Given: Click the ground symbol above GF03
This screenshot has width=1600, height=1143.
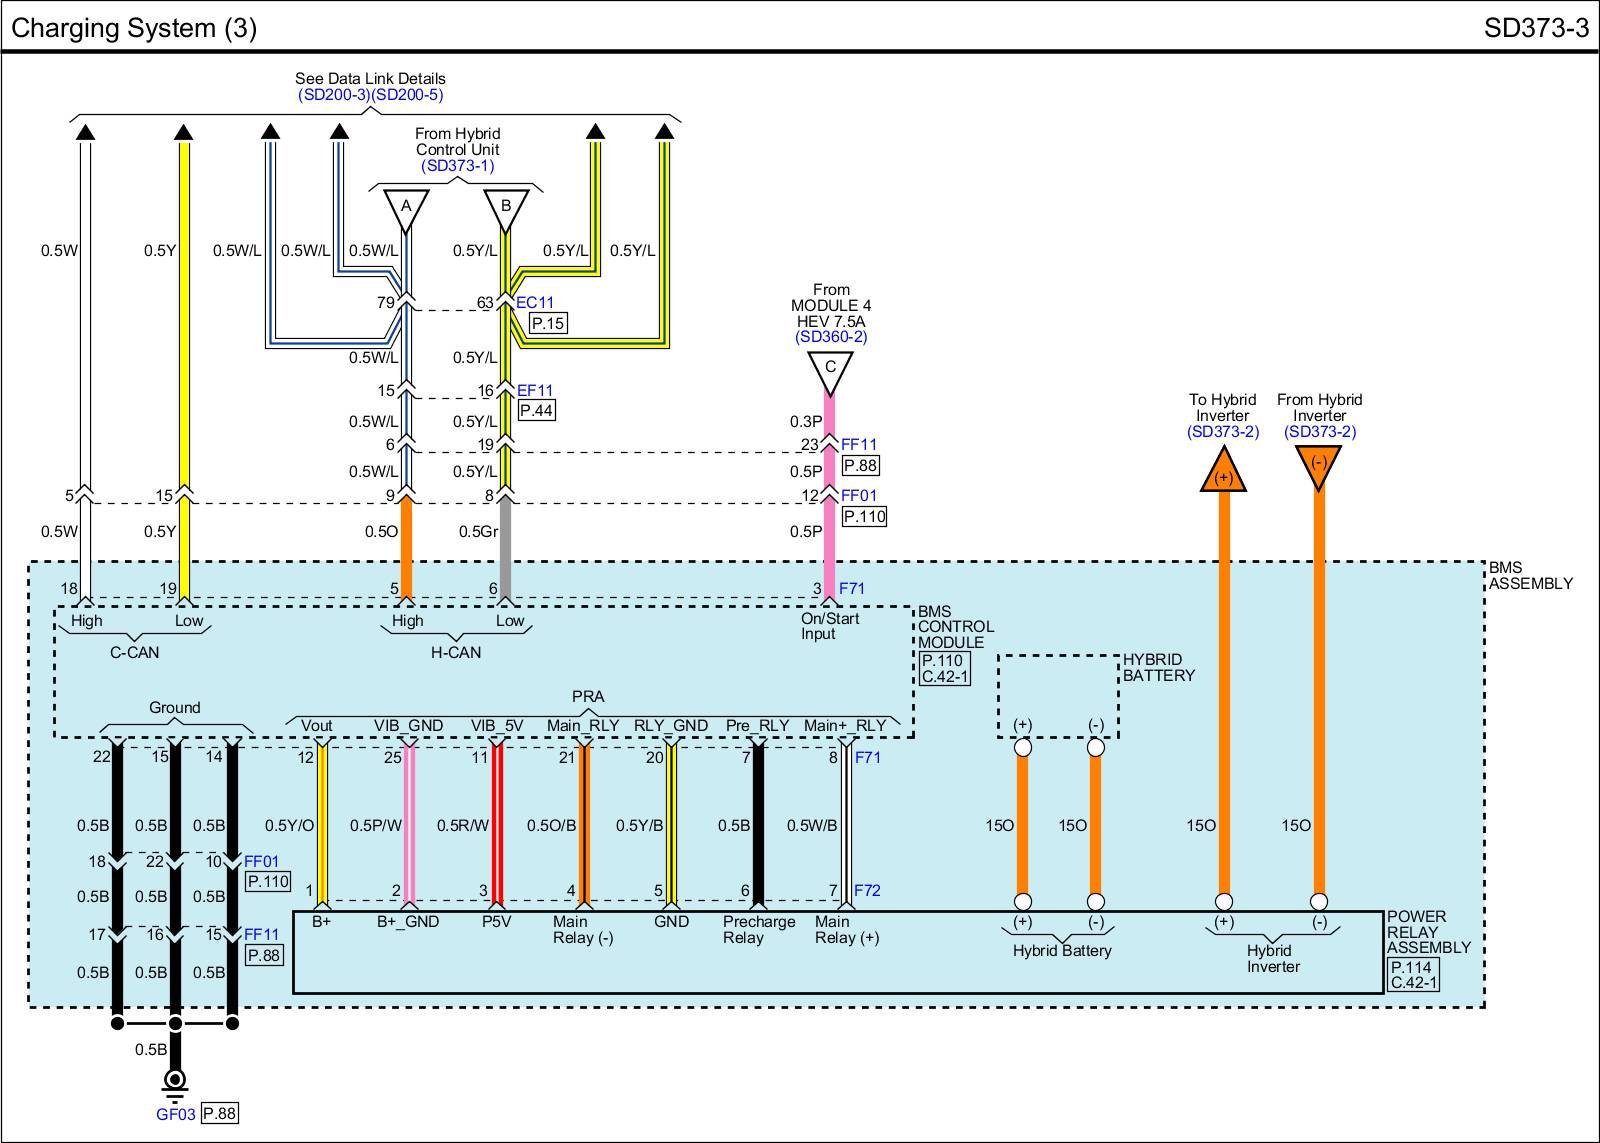Looking at the screenshot, I should coord(175,1080).
